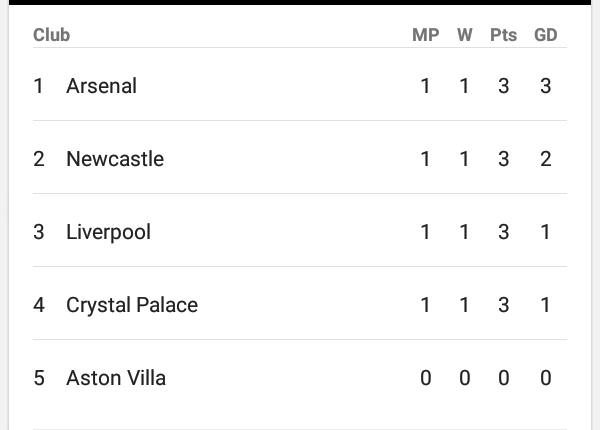Viewport: 600px width, 430px height.
Task: Click Newcastle's goal difference value
Action: [545, 159]
